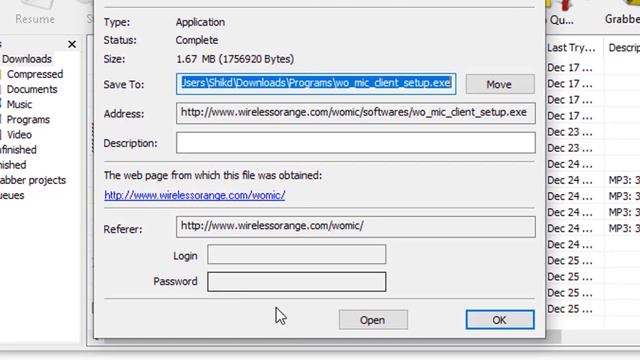Click the Referer field
Viewport: 640px width, 360px height.
356,227
